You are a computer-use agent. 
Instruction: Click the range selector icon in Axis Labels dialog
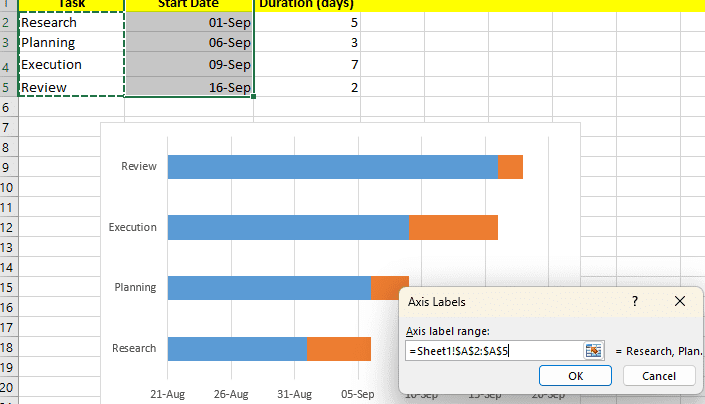pyautogui.click(x=594, y=351)
